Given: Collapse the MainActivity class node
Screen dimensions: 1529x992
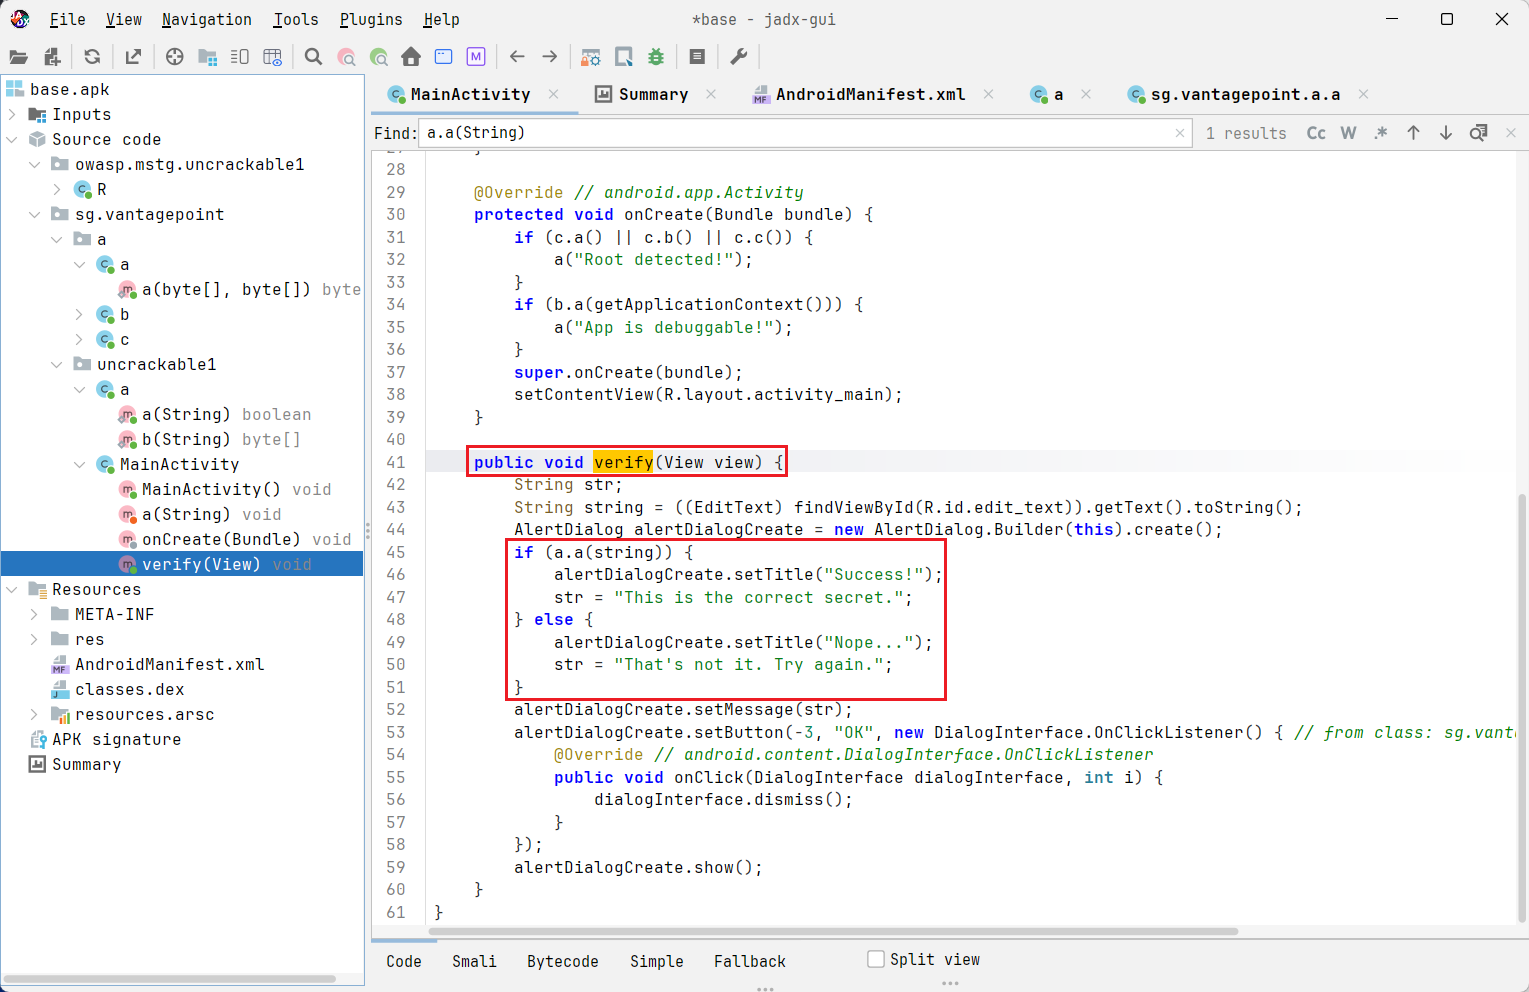Looking at the screenshot, I should point(79,465).
